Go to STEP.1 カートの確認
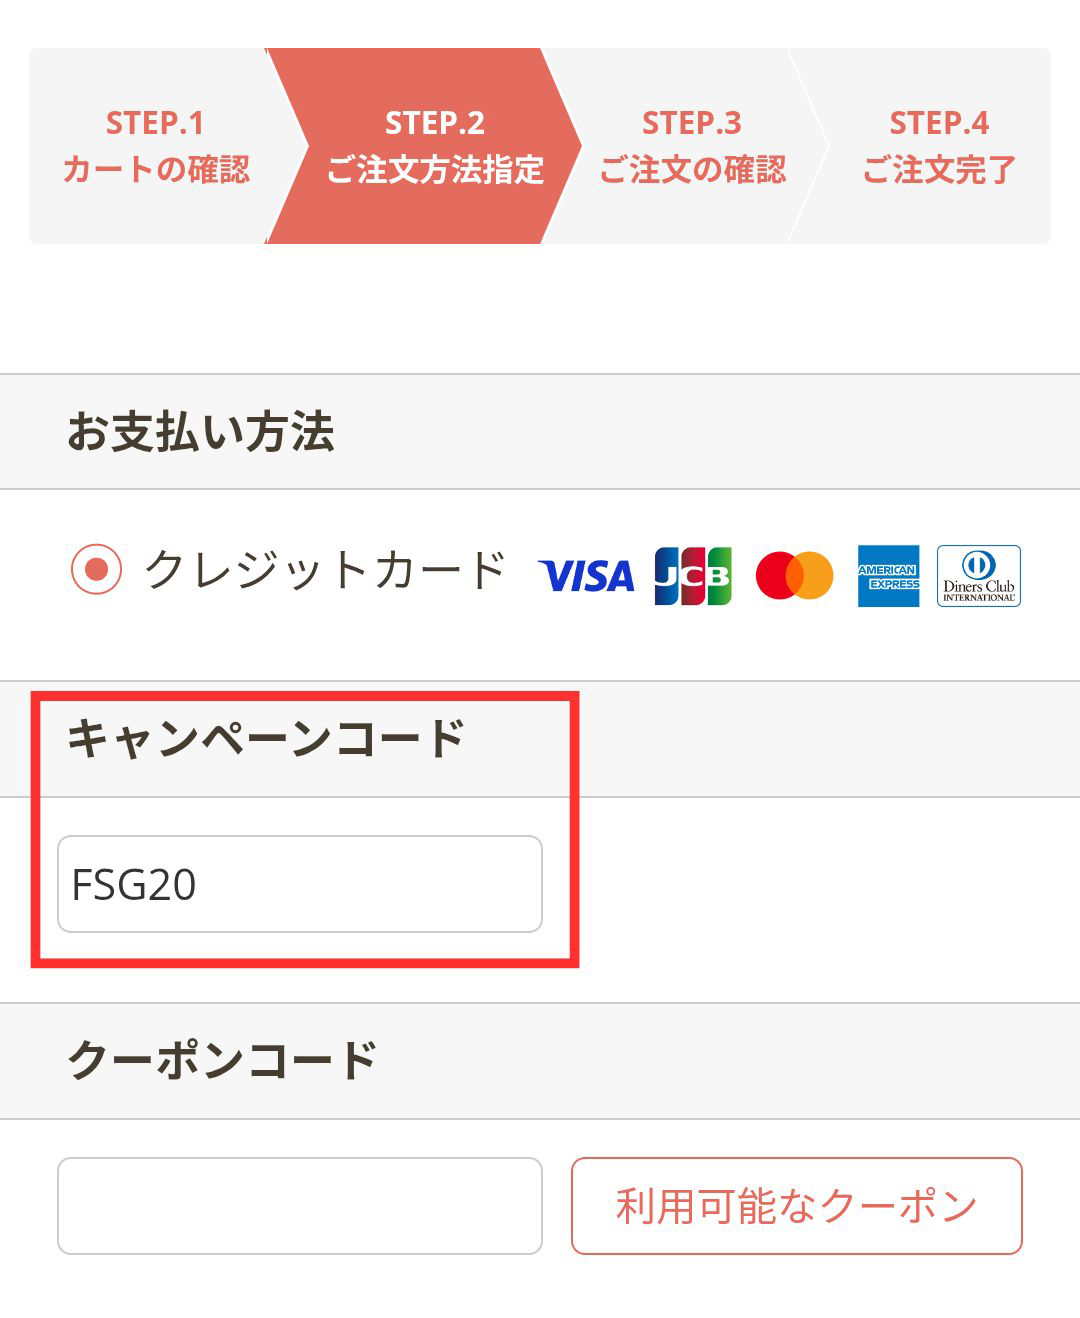 tap(155, 146)
